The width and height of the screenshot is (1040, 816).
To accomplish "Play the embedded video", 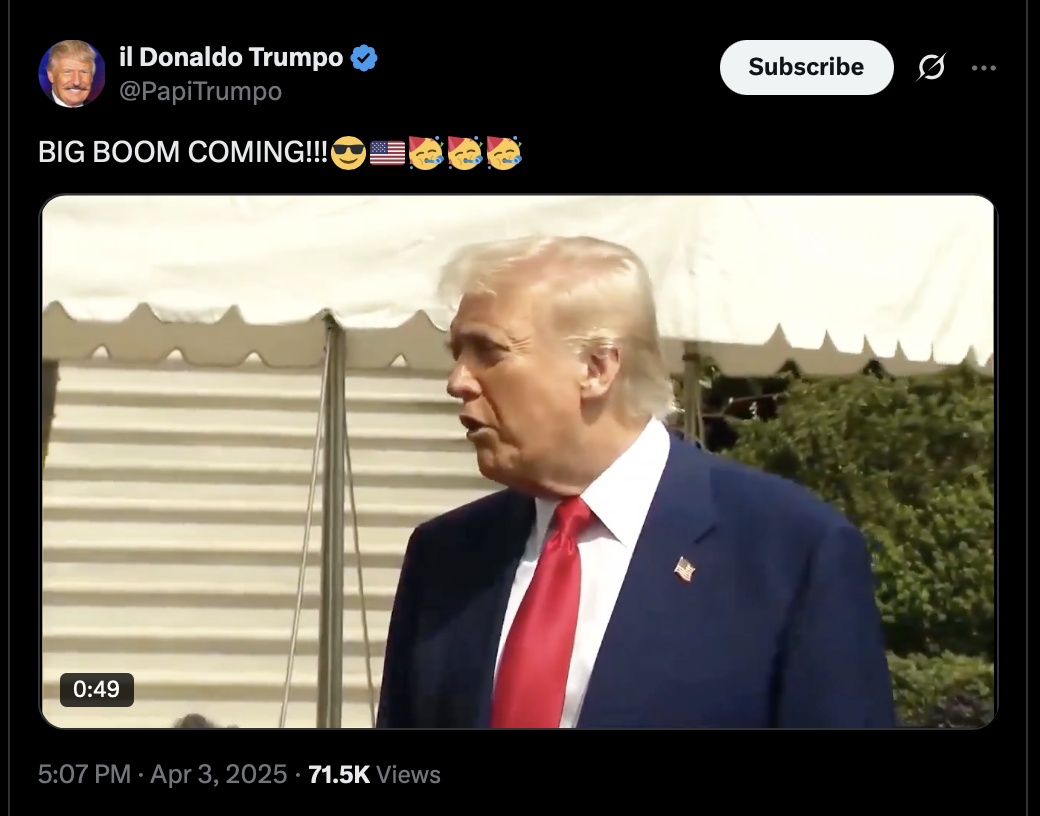I will point(519,462).
